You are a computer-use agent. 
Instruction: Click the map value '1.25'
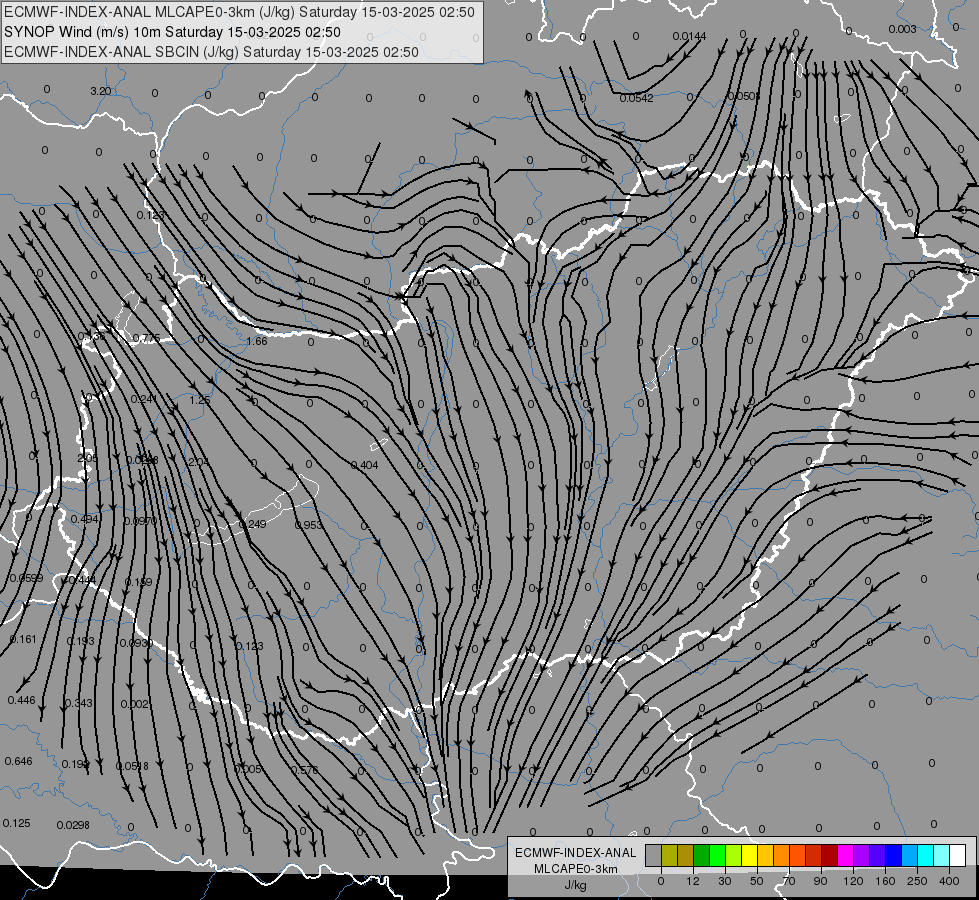[x=200, y=400]
